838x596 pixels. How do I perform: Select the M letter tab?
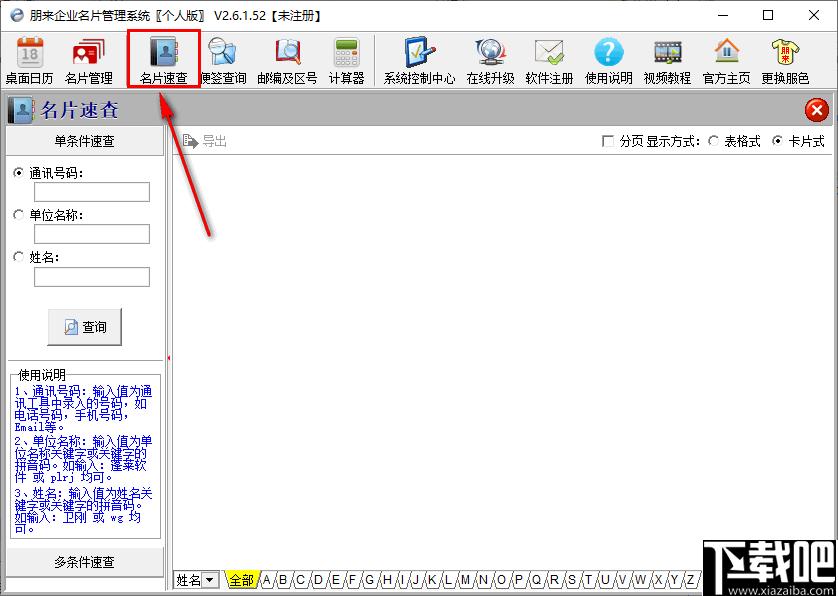(x=465, y=579)
